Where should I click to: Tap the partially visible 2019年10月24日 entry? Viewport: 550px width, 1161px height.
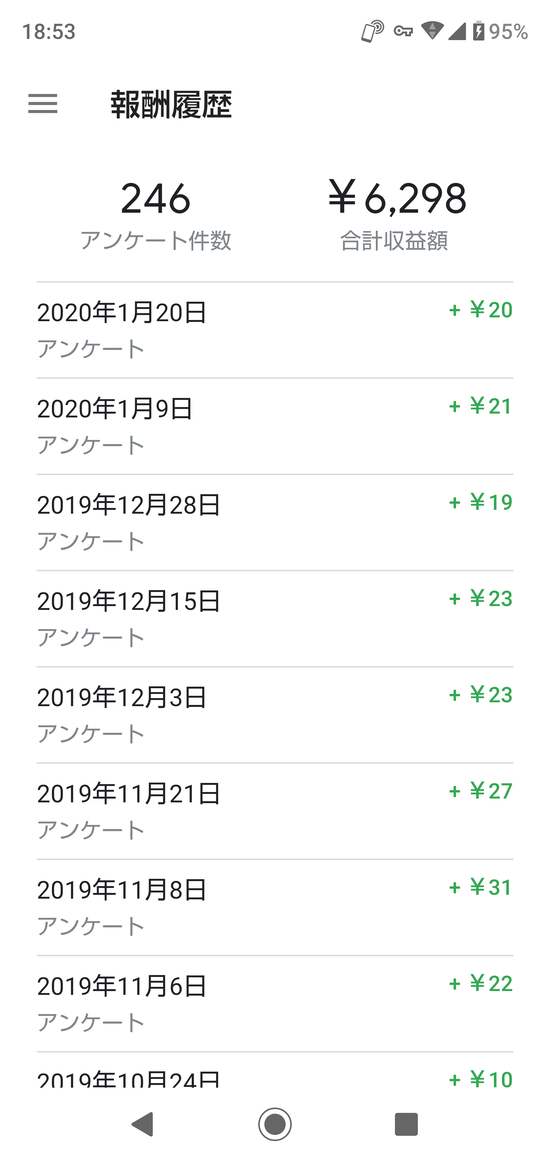[275, 1070]
